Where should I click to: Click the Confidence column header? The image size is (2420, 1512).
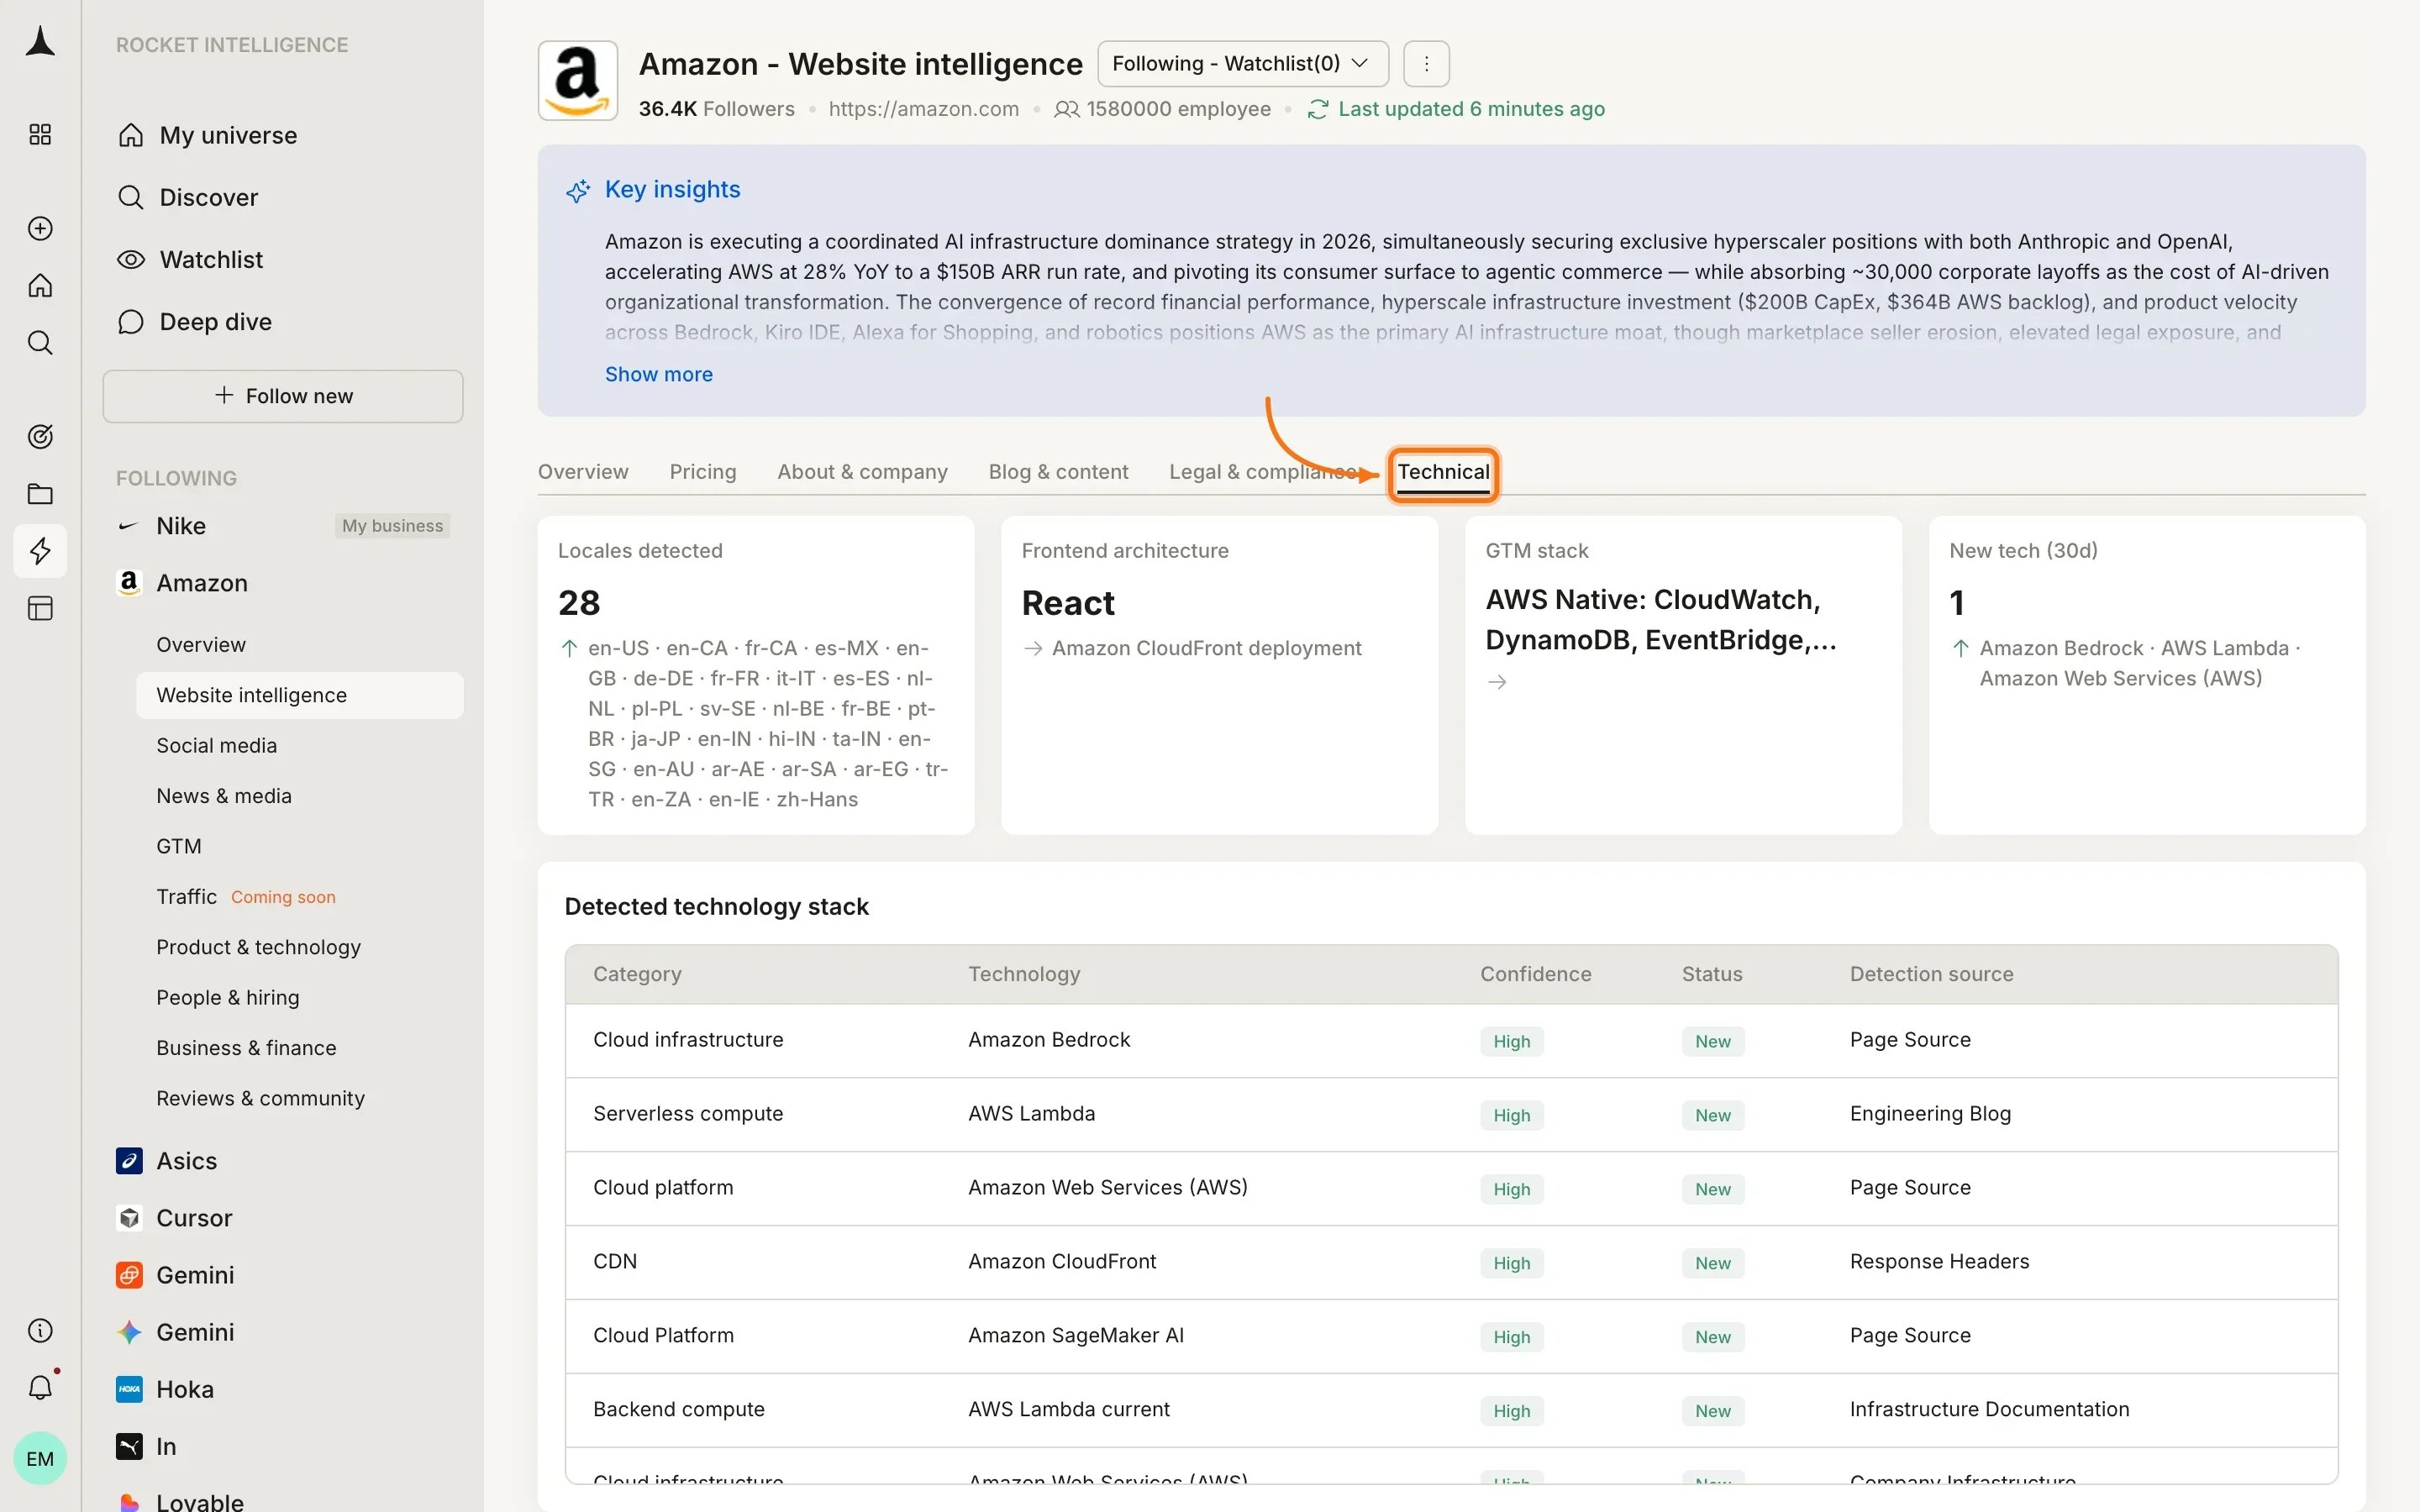tap(1535, 974)
